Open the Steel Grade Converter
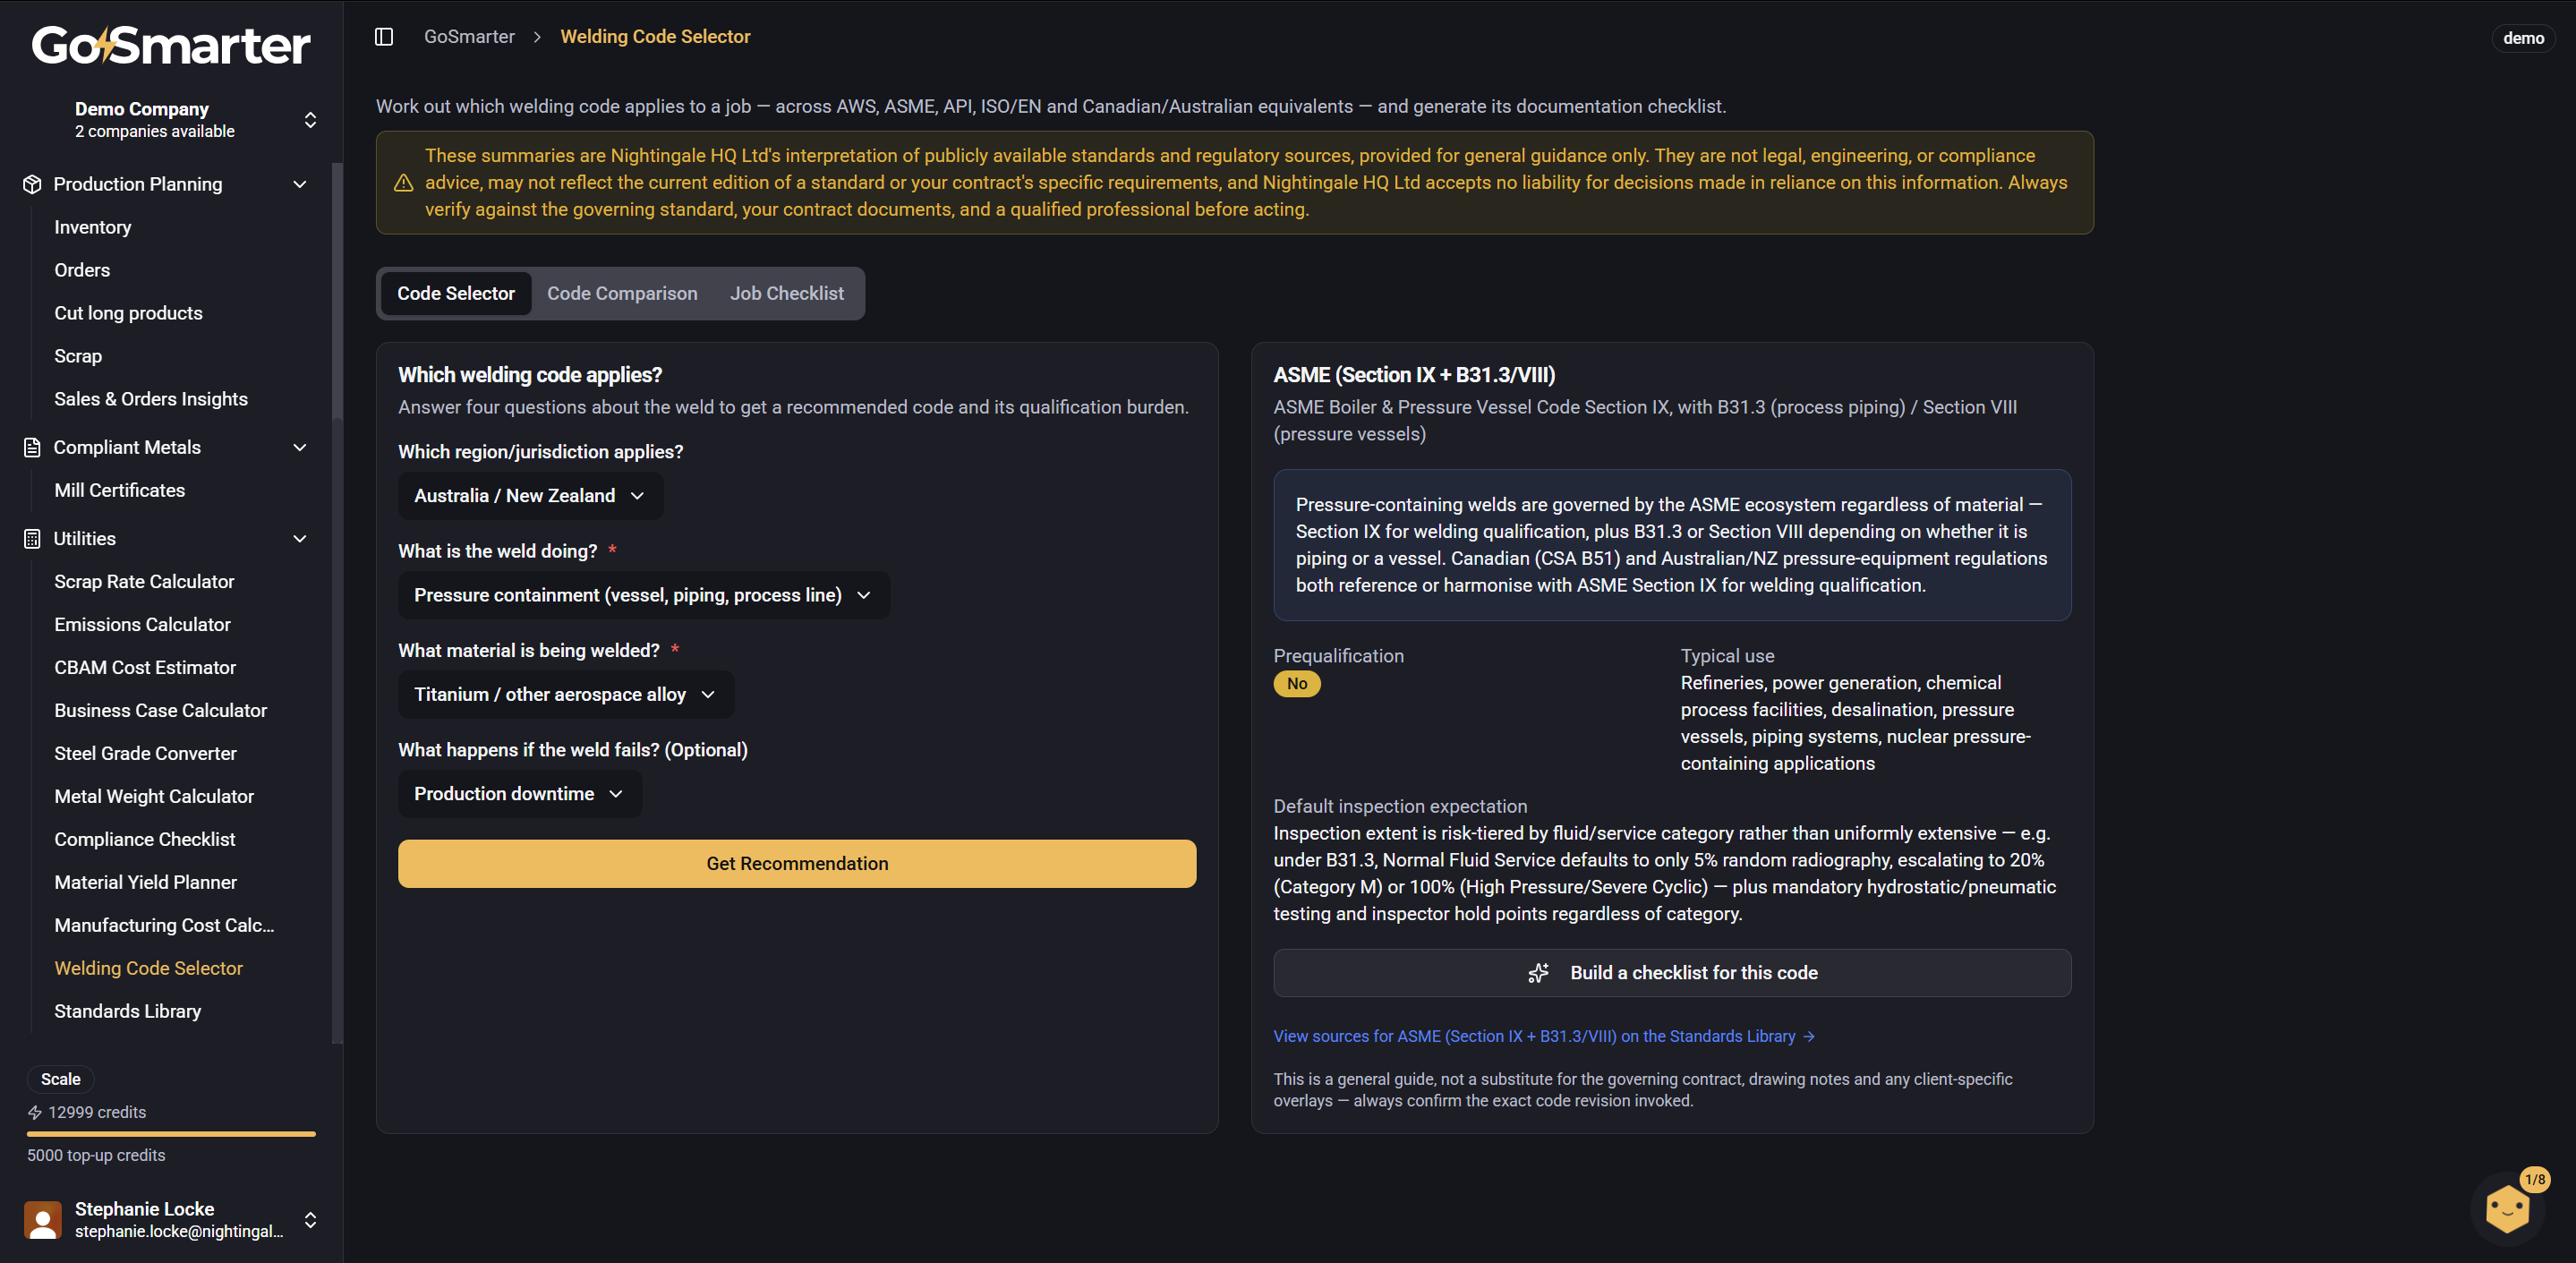The image size is (2576, 1263). 145,753
